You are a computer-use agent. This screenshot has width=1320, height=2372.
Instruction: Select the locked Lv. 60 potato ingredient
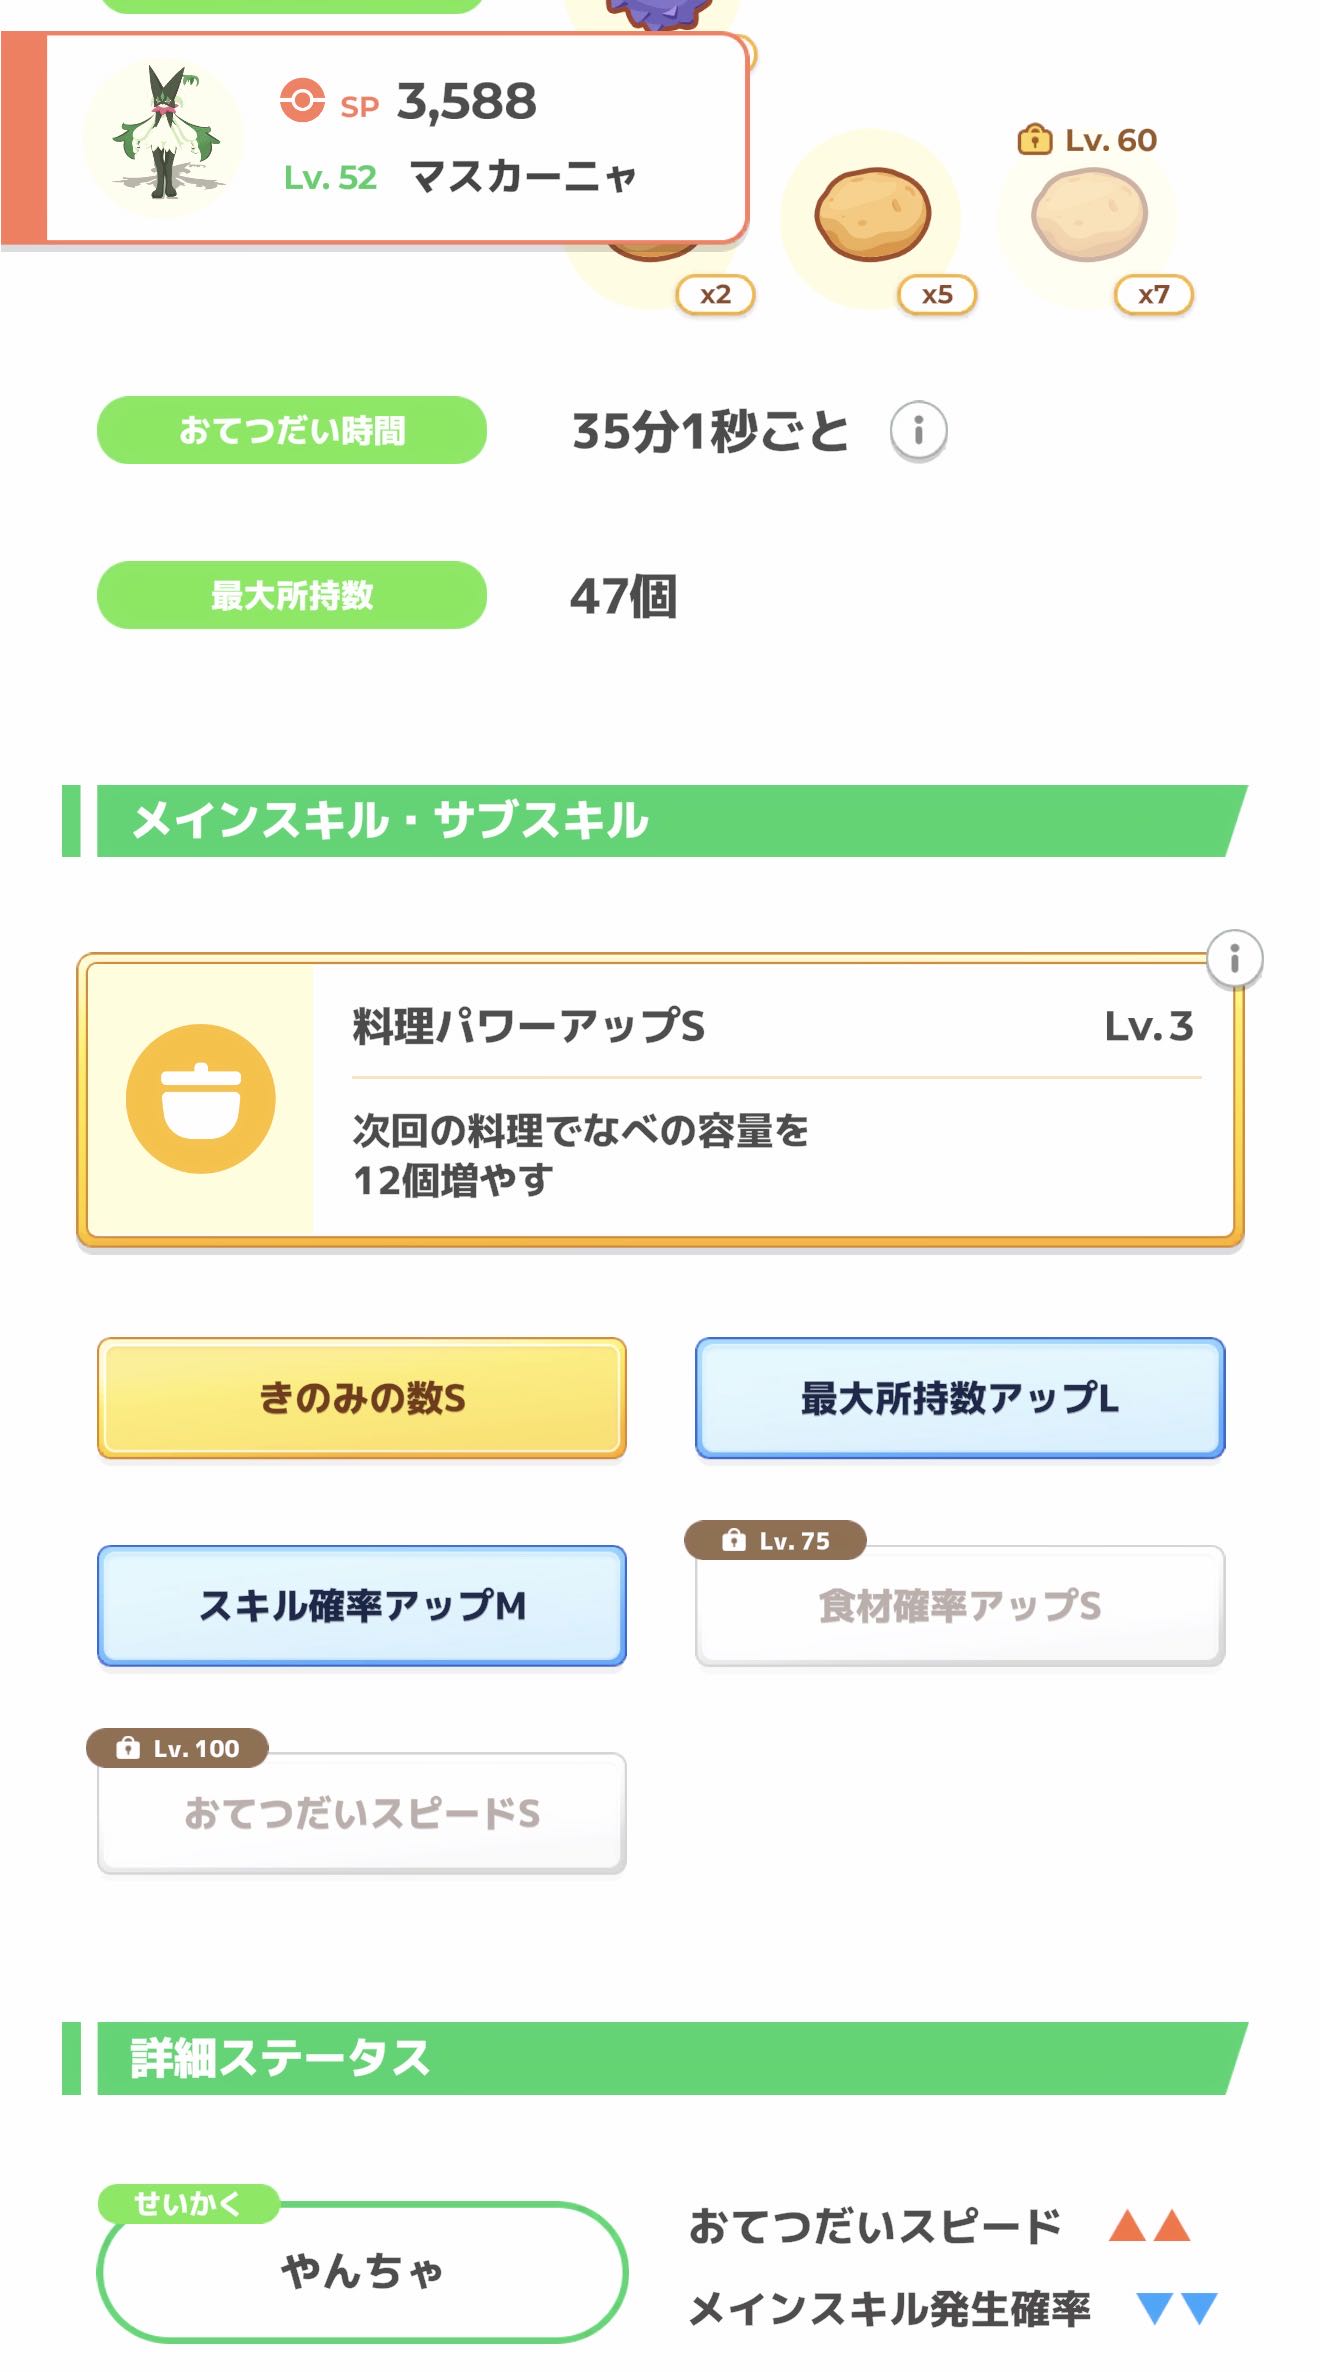(x=1089, y=216)
